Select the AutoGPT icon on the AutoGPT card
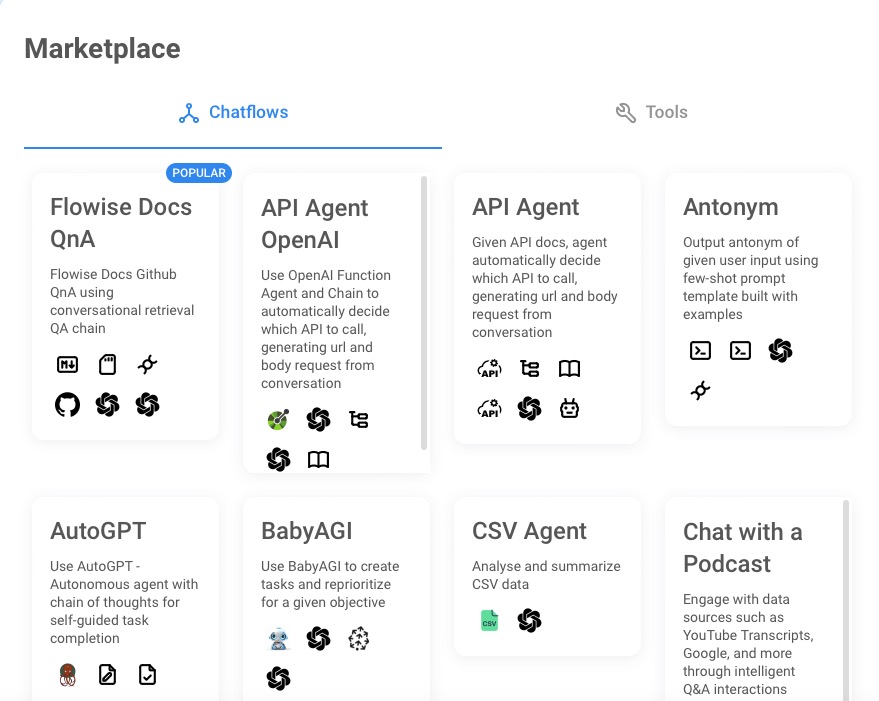This screenshot has width=879, height=701. click(66, 674)
